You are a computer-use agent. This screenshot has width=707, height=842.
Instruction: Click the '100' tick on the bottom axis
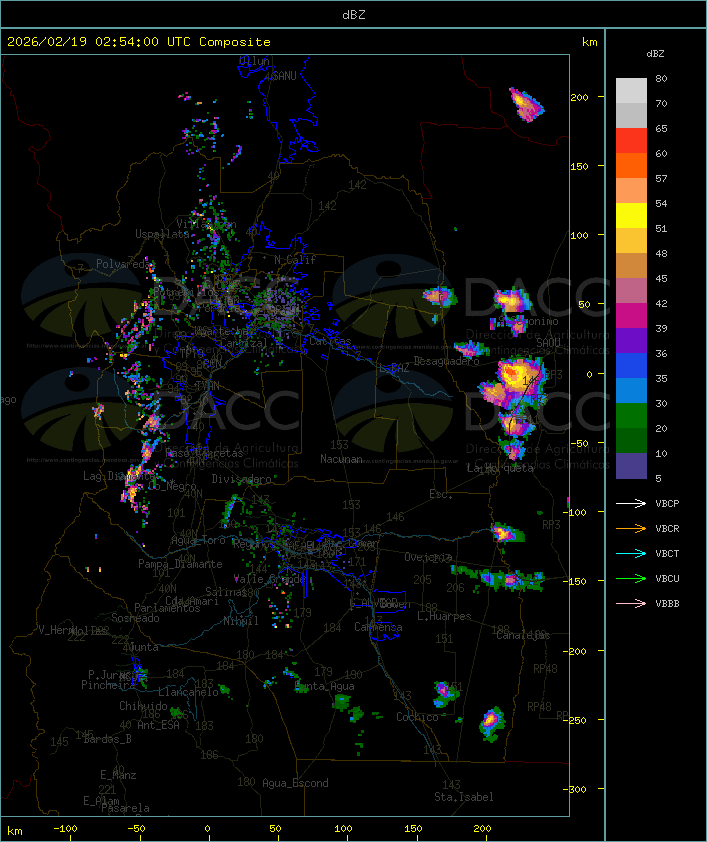click(x=342, y=829)
